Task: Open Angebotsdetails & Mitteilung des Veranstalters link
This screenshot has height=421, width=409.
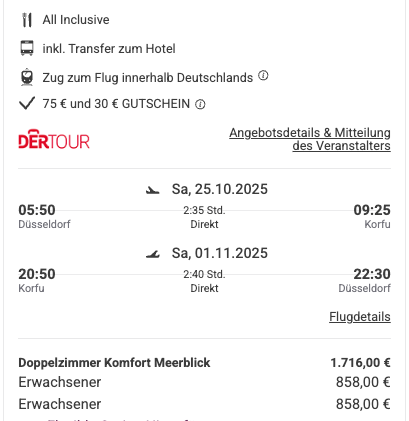Action: (x=310, y=139)
